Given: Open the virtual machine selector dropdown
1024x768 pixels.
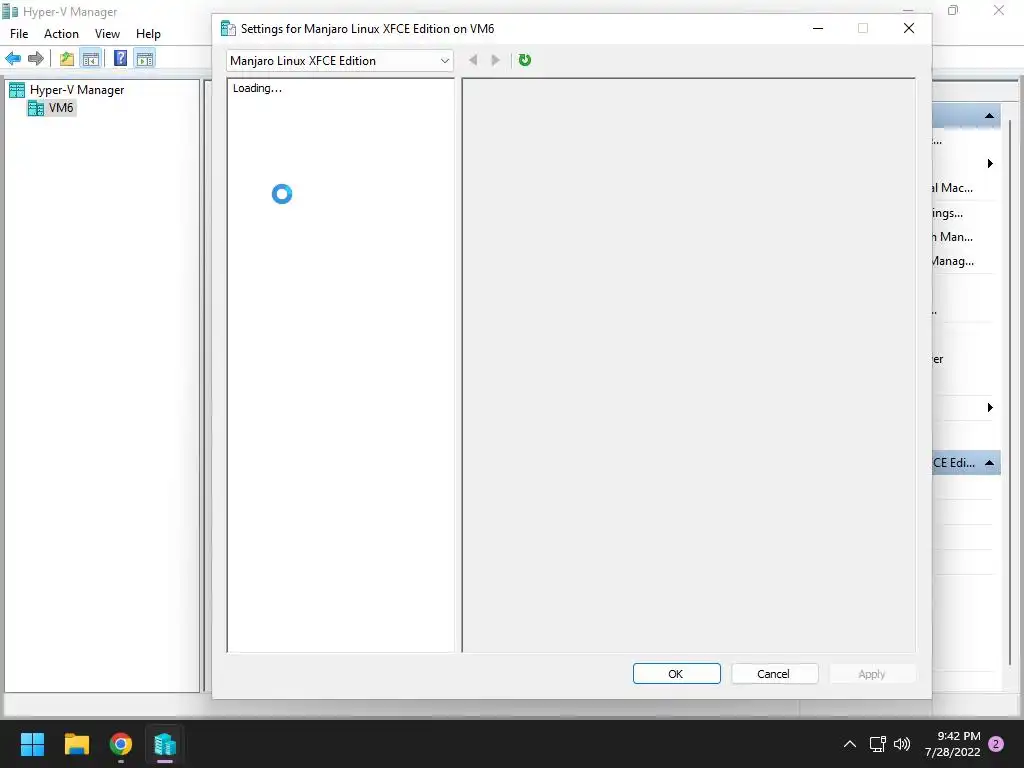Looking at the screenshot, I should pyautogui.click(x=340, y=61).
